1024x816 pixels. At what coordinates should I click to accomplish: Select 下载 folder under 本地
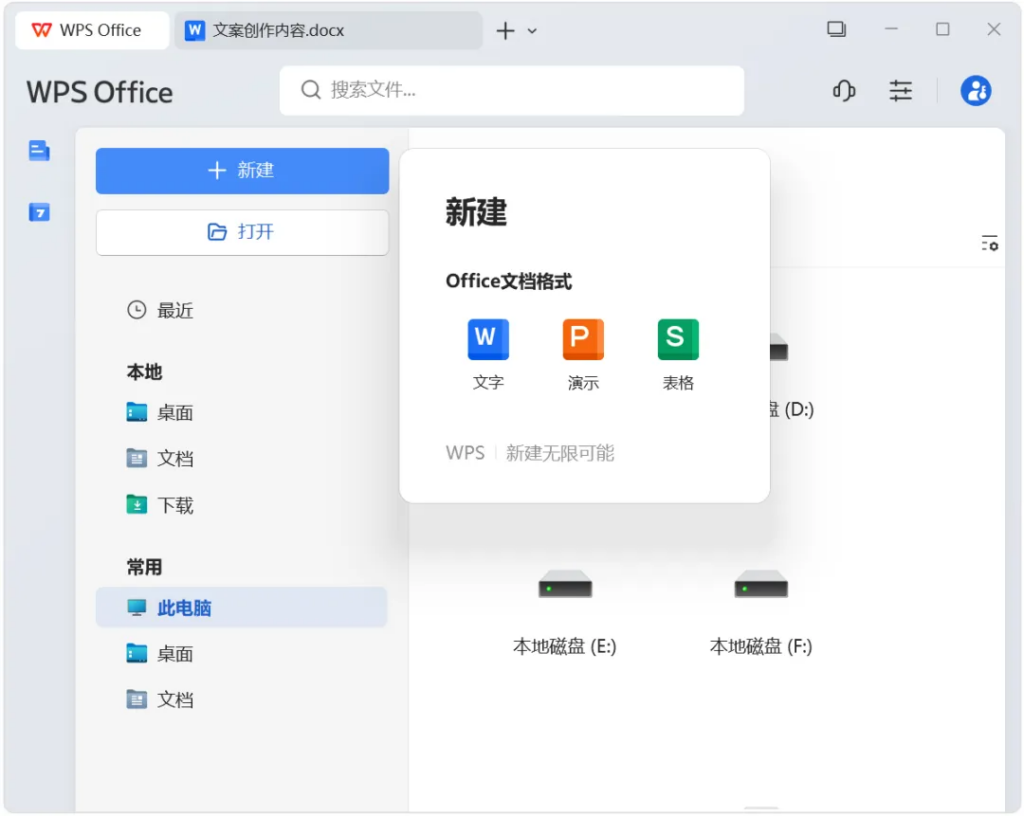(174, 505)
